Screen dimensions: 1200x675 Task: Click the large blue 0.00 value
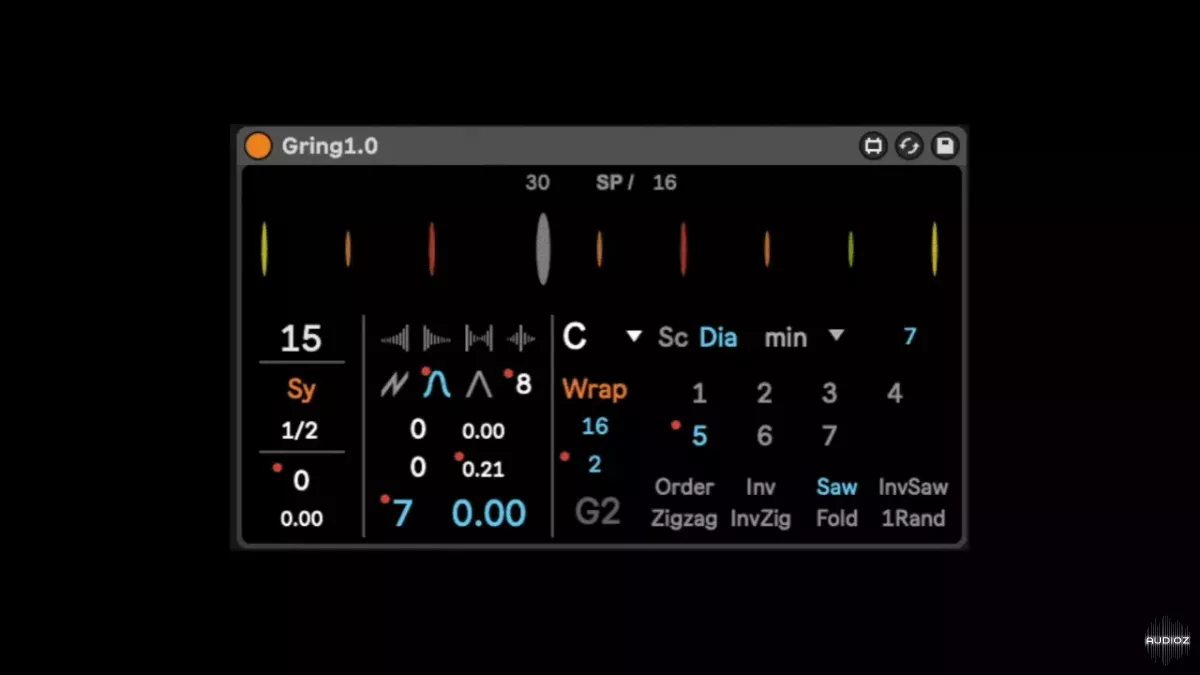[488, 513]
